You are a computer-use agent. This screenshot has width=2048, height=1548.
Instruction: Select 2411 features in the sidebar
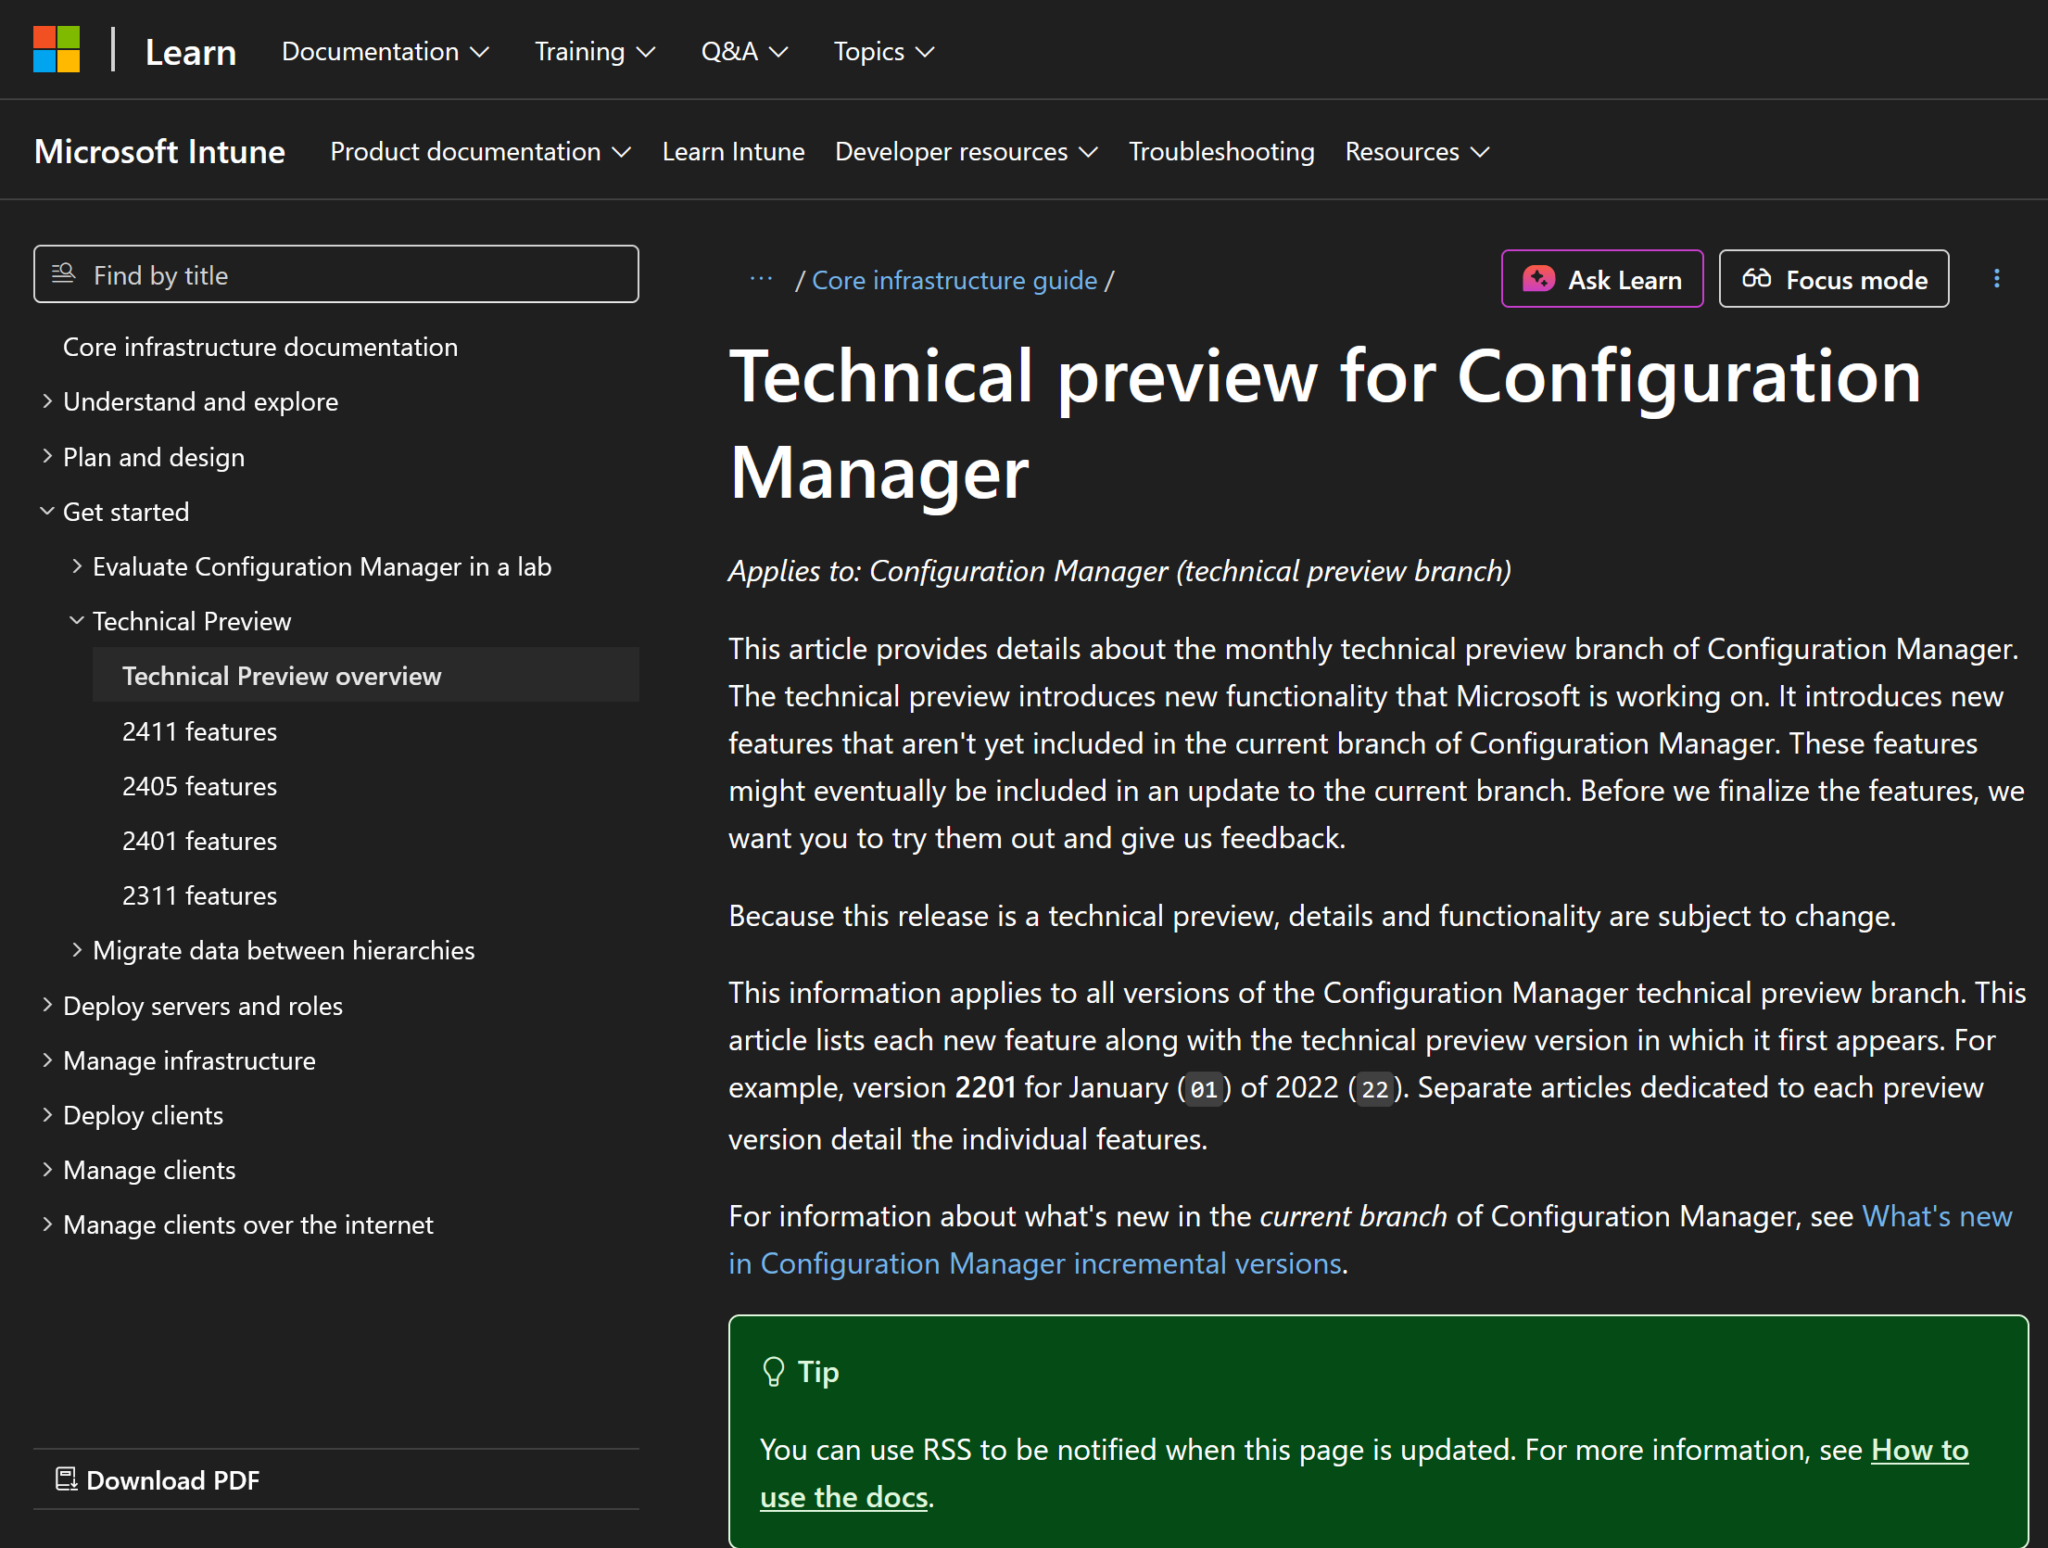(199, 731)
